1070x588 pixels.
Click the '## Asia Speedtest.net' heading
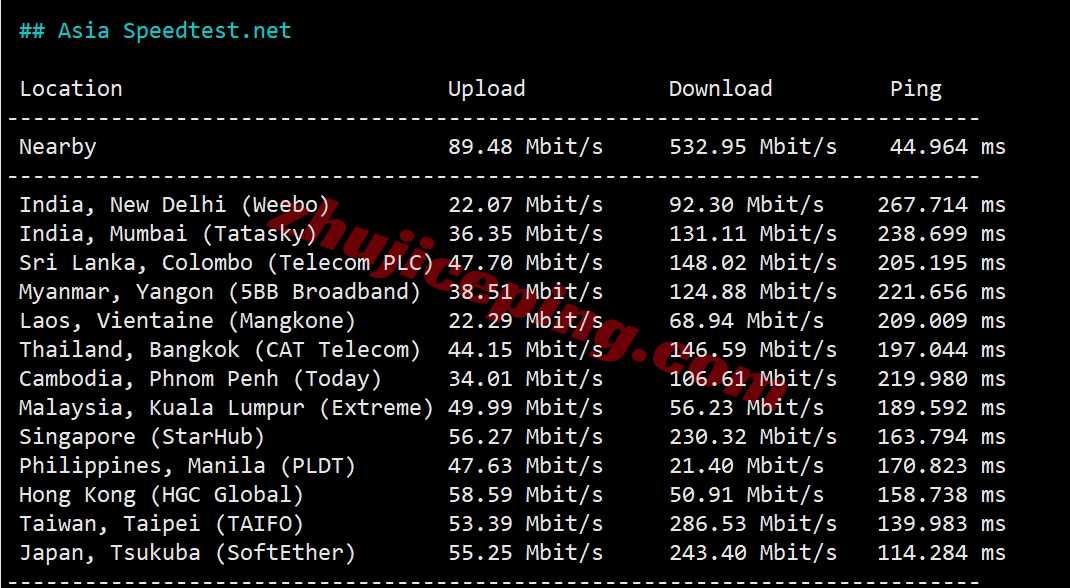tap(155, 31)
